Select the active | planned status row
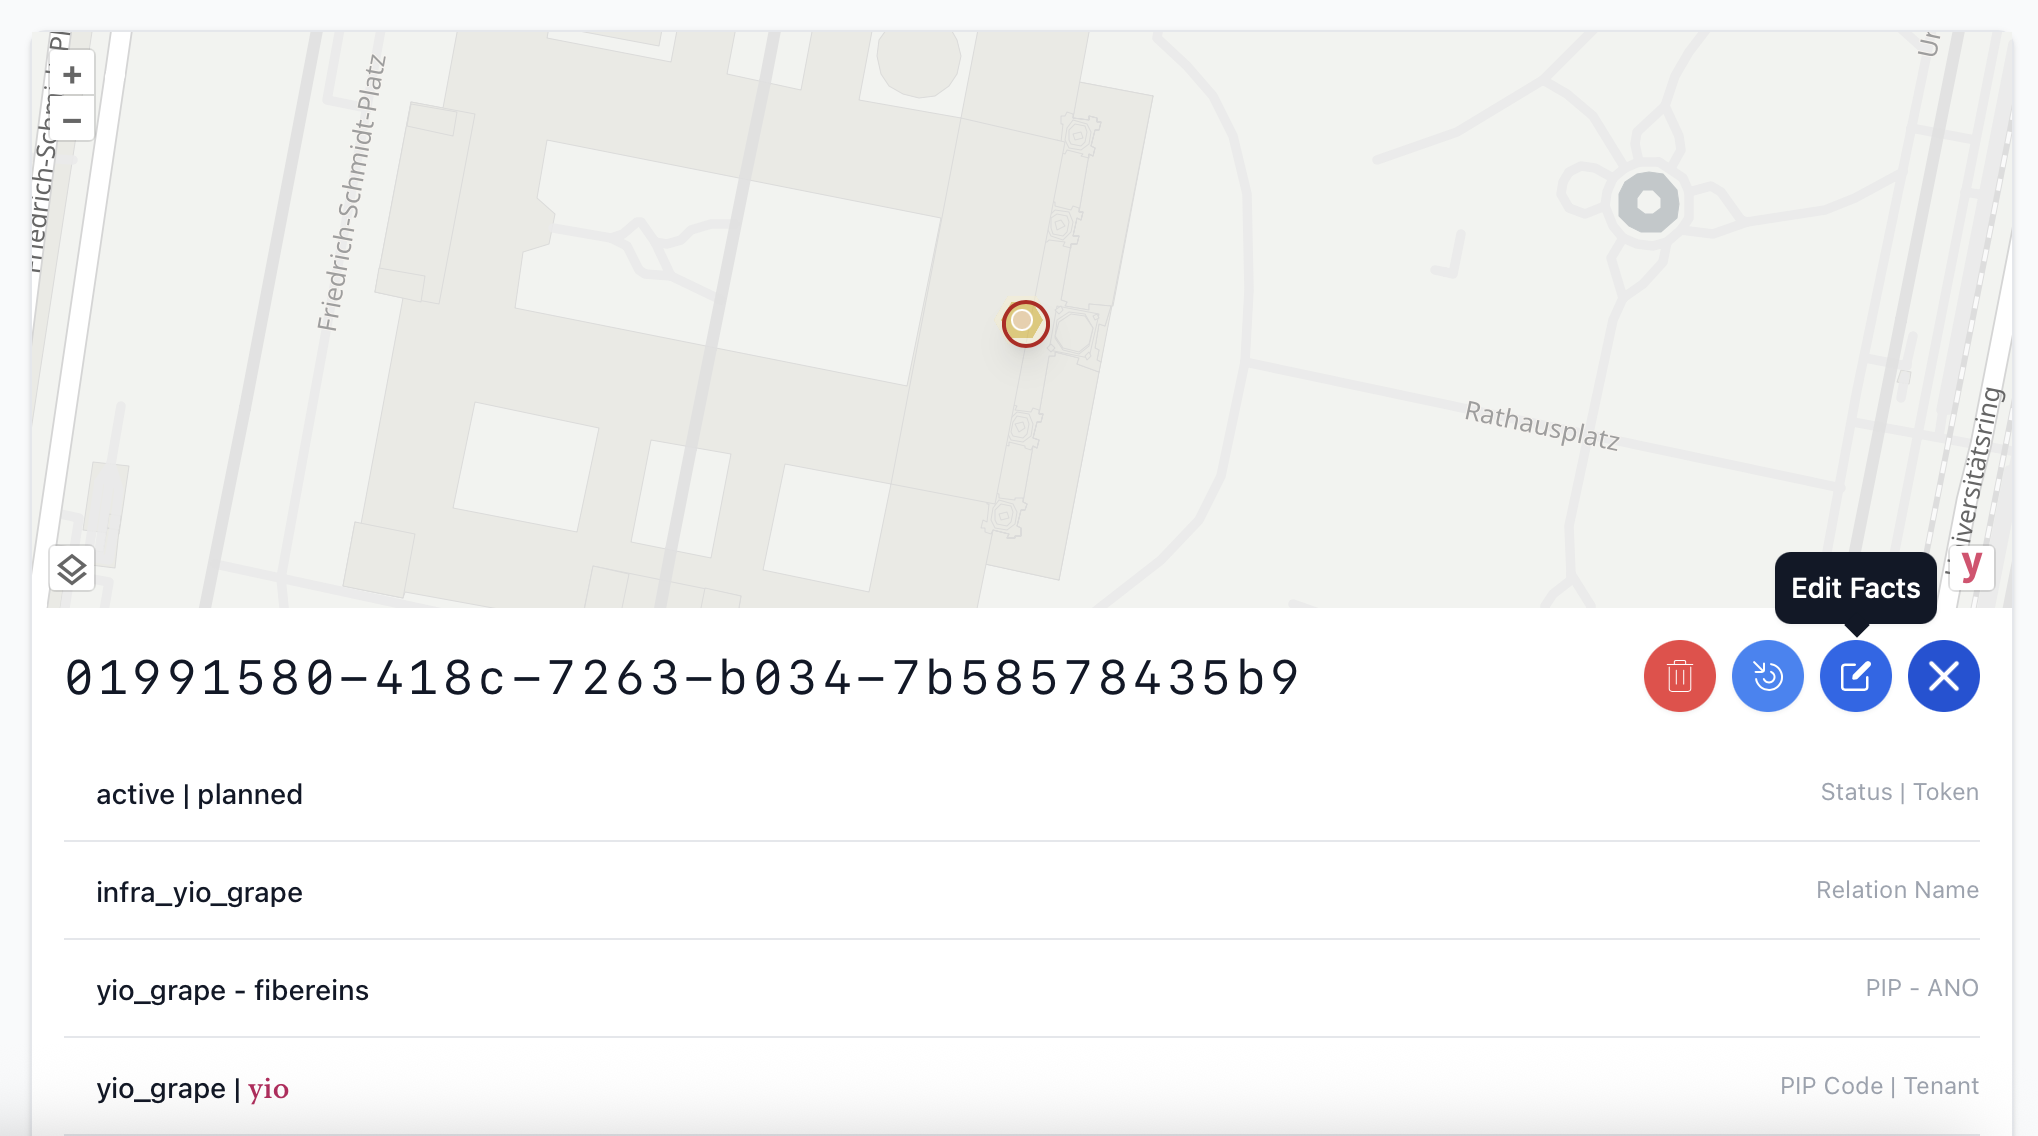 point(199,794)
